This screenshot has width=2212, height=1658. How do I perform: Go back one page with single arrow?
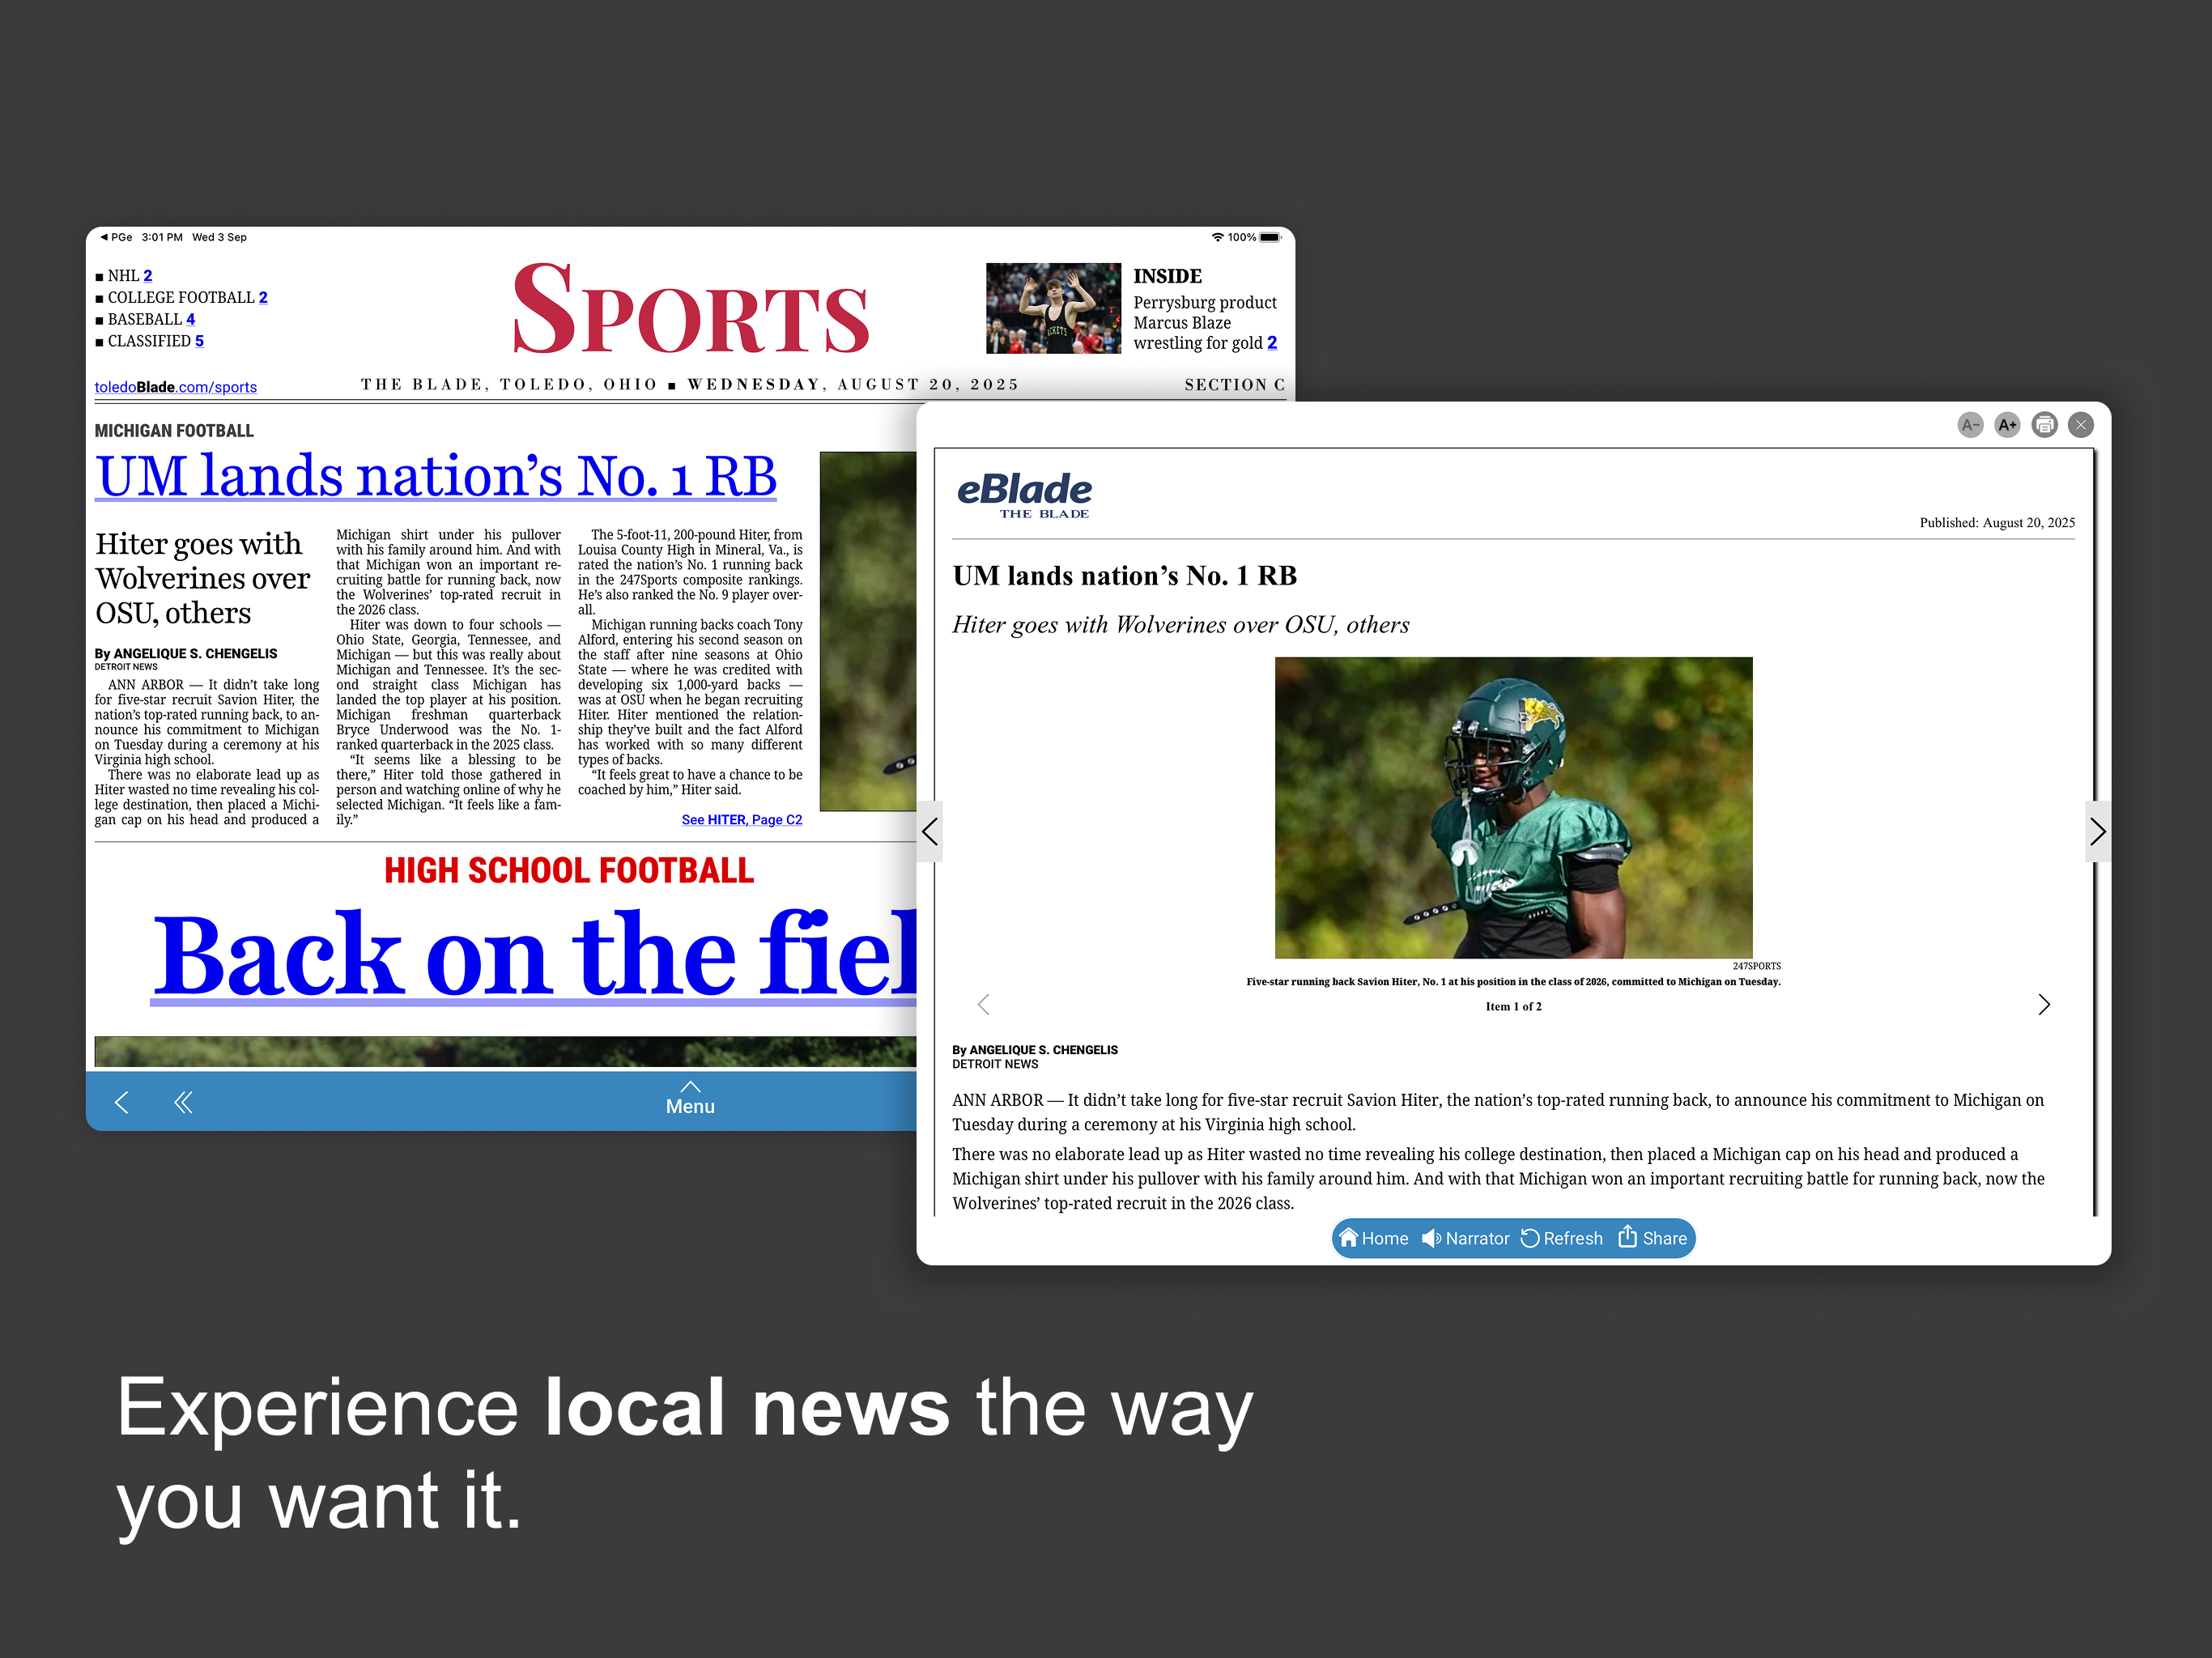(x=122, y=1102)
